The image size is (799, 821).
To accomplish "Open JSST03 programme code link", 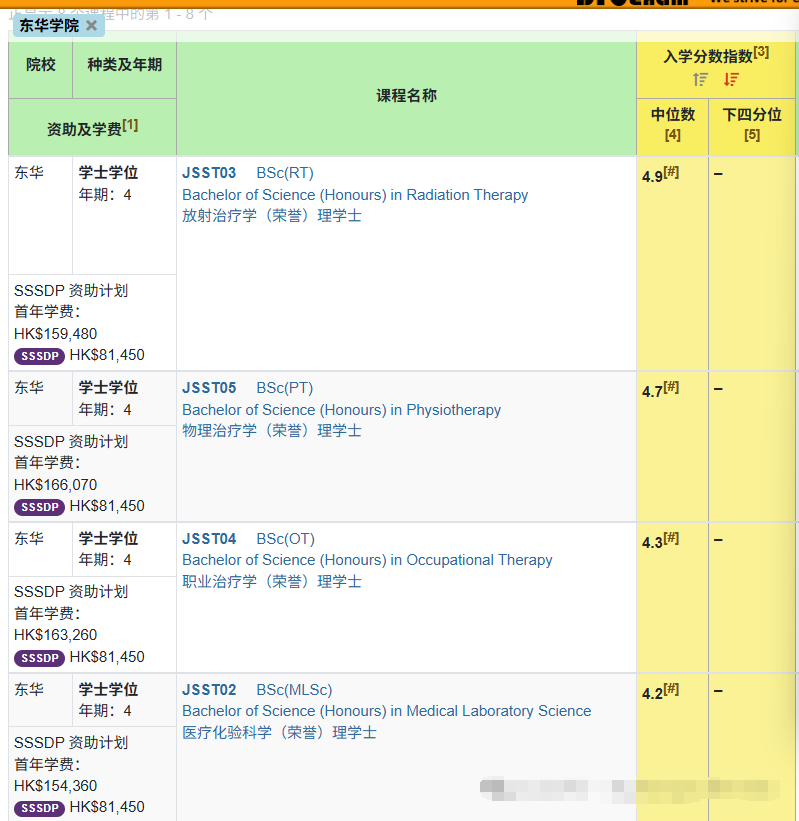I will point(209,173).
